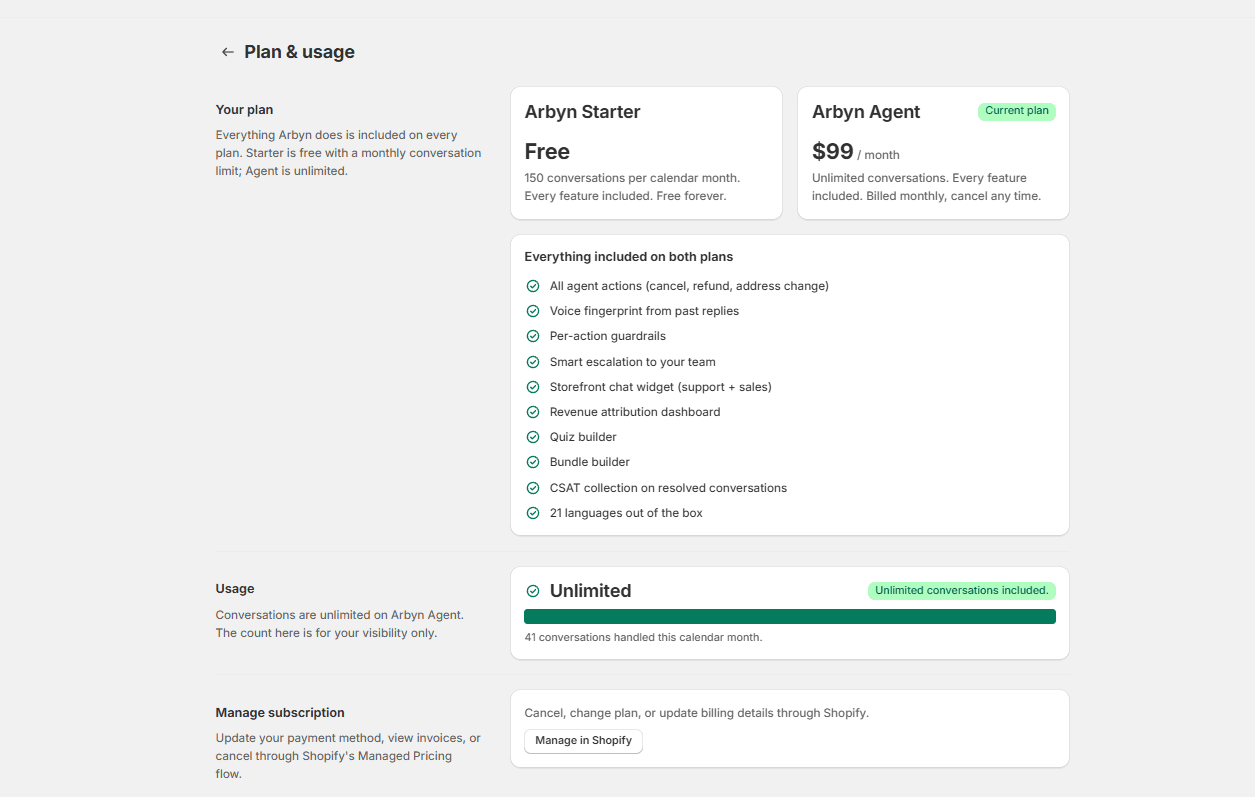Viewport: 1255px width, 797px height.
Task: Click 150 conversations per calendar month description
Action: 632,187
